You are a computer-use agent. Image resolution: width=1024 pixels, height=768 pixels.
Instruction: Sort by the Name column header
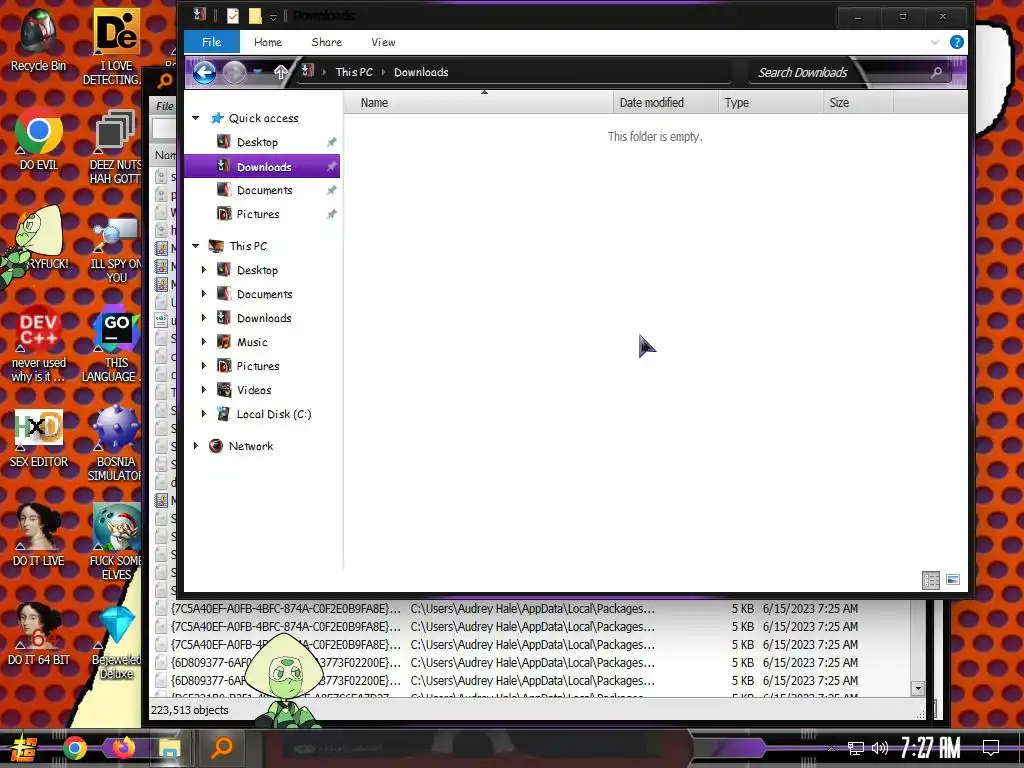tap(479, 103)
